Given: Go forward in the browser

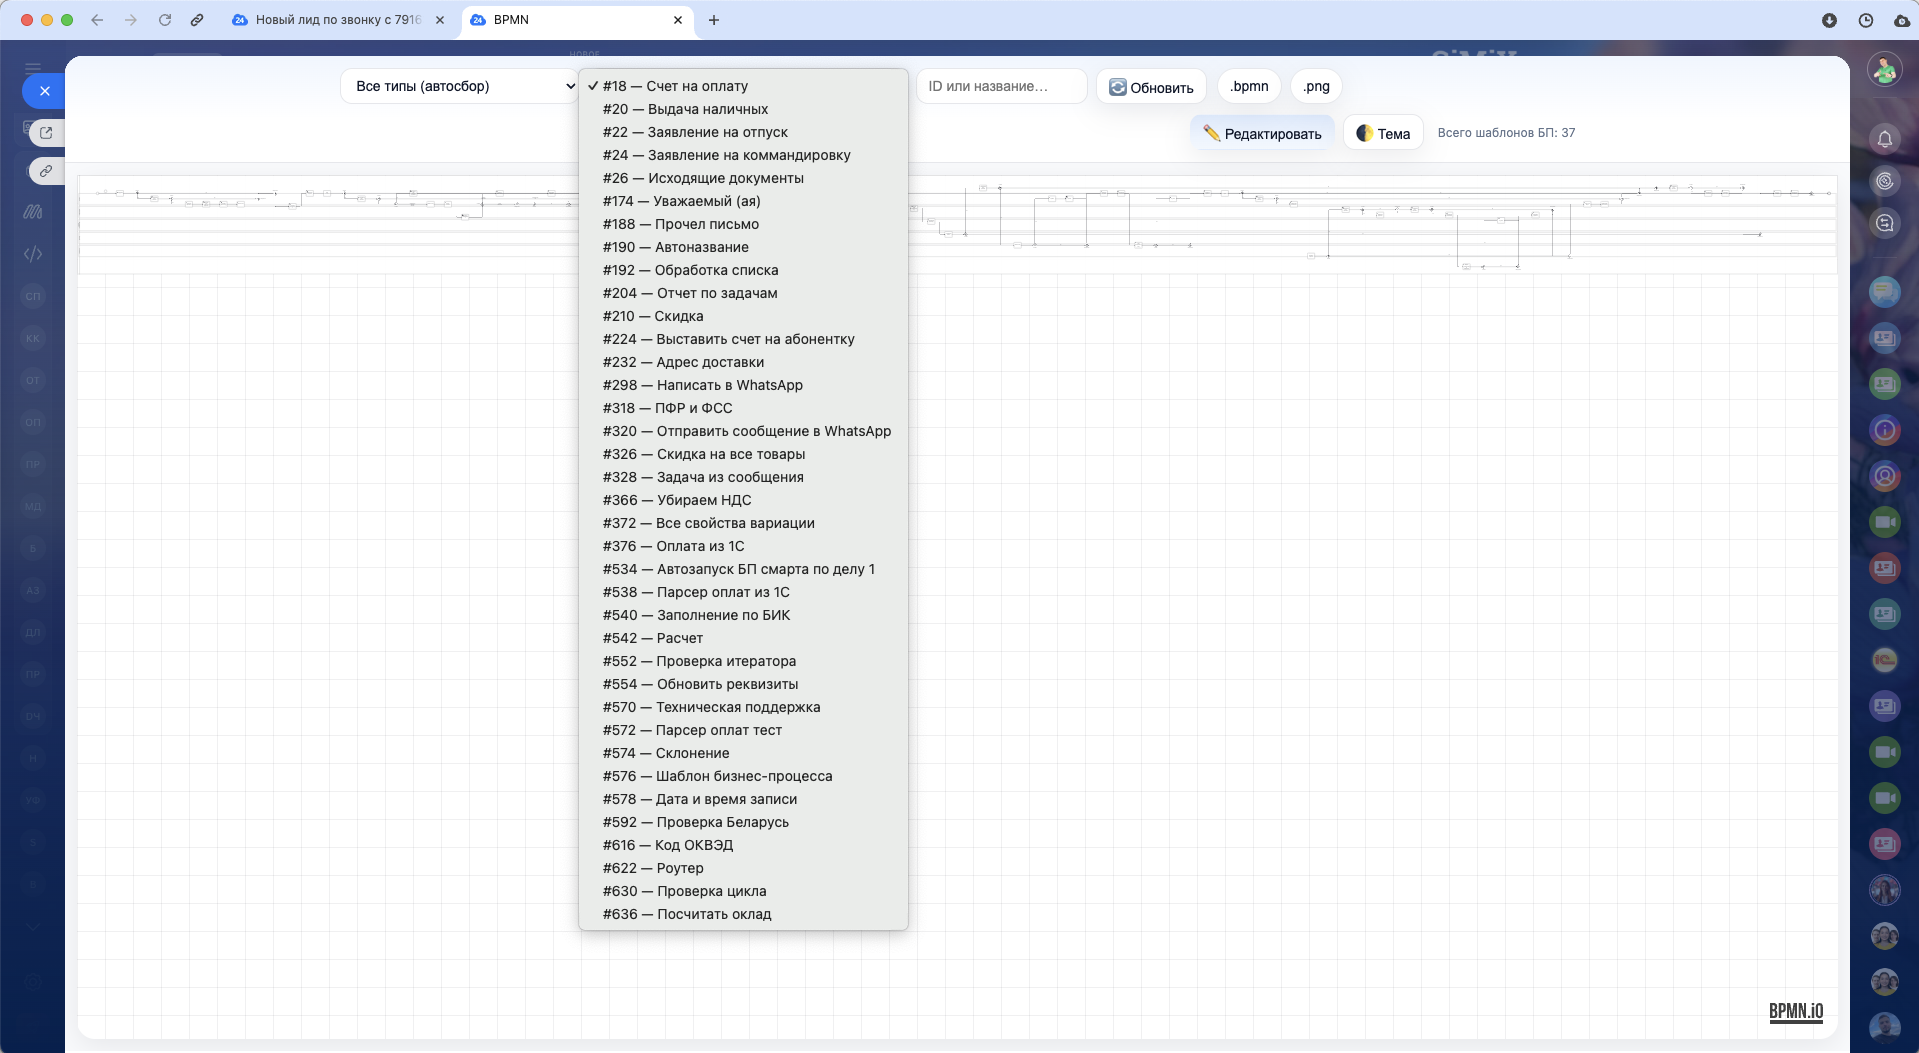Looking at the screenshot, I should coord(131,20).
